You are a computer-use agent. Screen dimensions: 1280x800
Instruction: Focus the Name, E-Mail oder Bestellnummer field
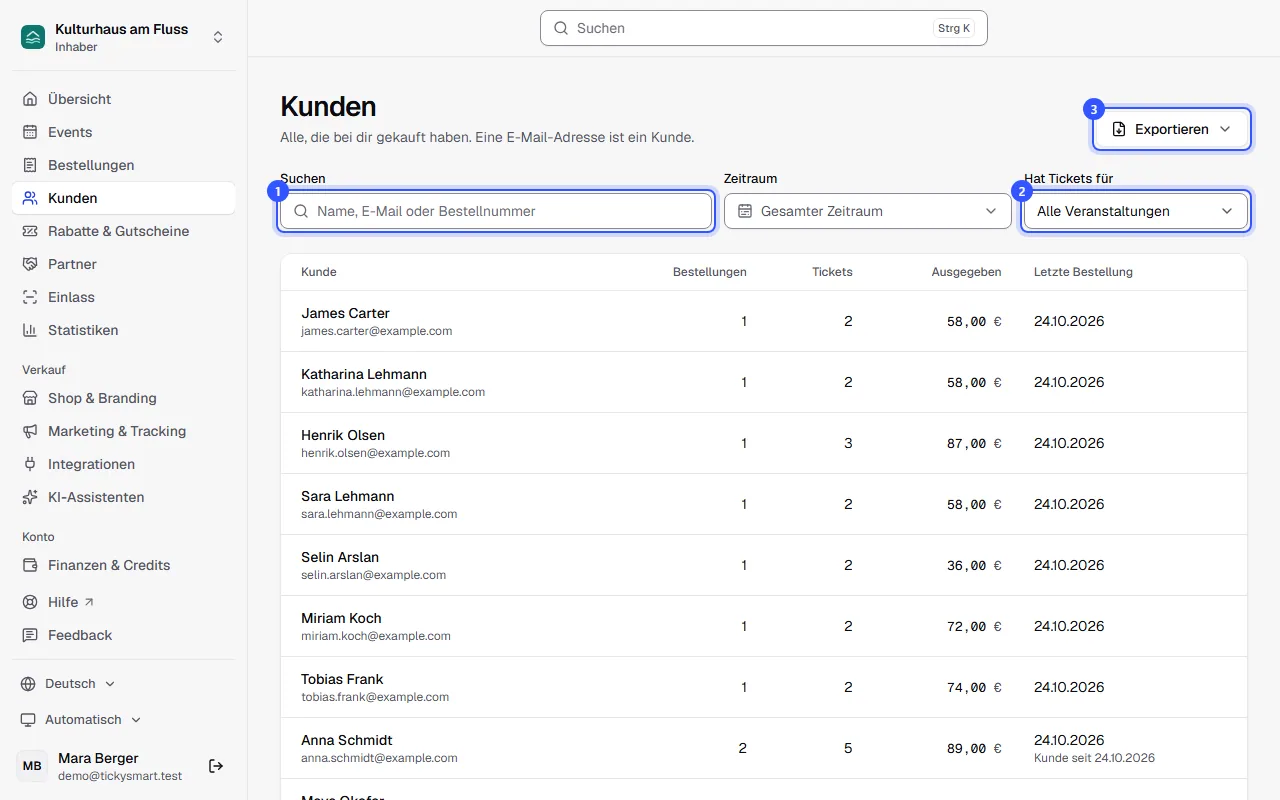coord(496,211)
